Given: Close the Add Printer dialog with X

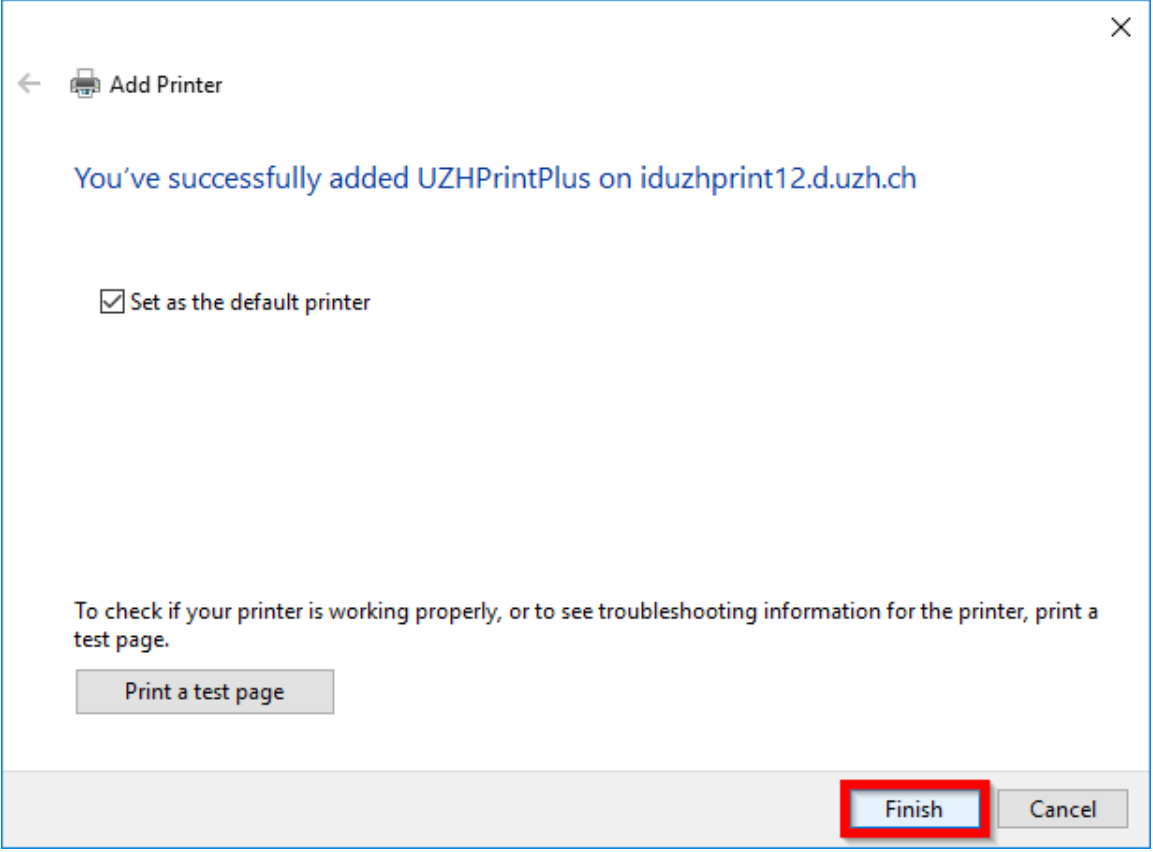Looking at the screenshot, I should pyautogui.click(x=1121, y=28).
